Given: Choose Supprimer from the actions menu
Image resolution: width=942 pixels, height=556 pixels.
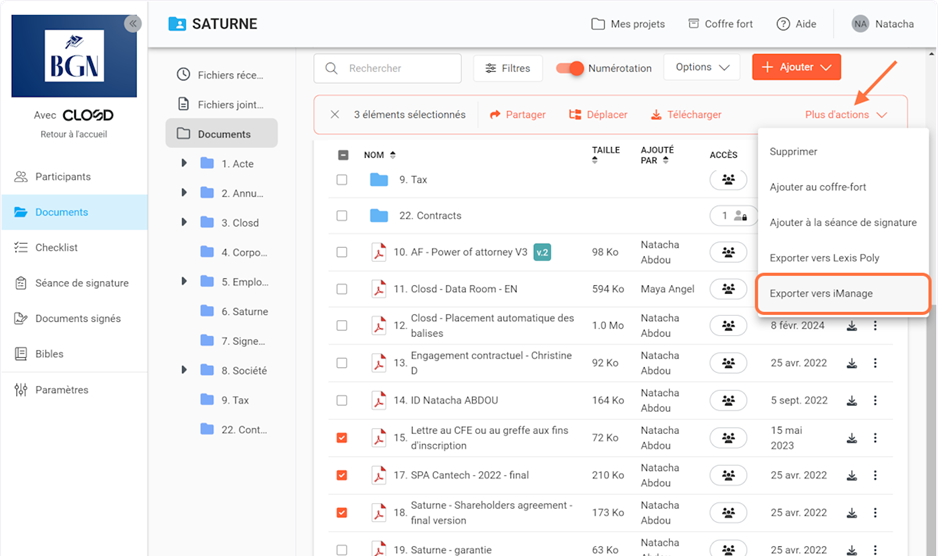Looking at the screenshot, I should pos(793,152).
